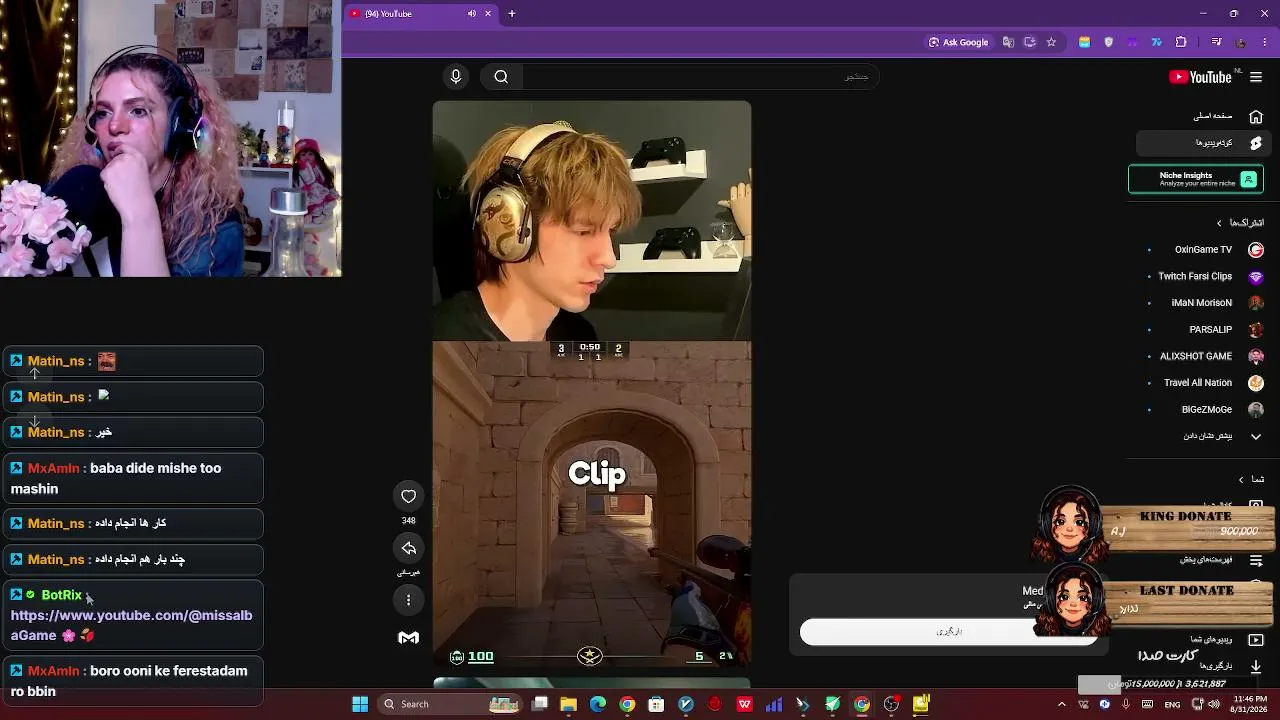1280x720 pixels.
Task: Open the media controls icon in Chrome toolbar
Action: click(x=1216, y=42)
